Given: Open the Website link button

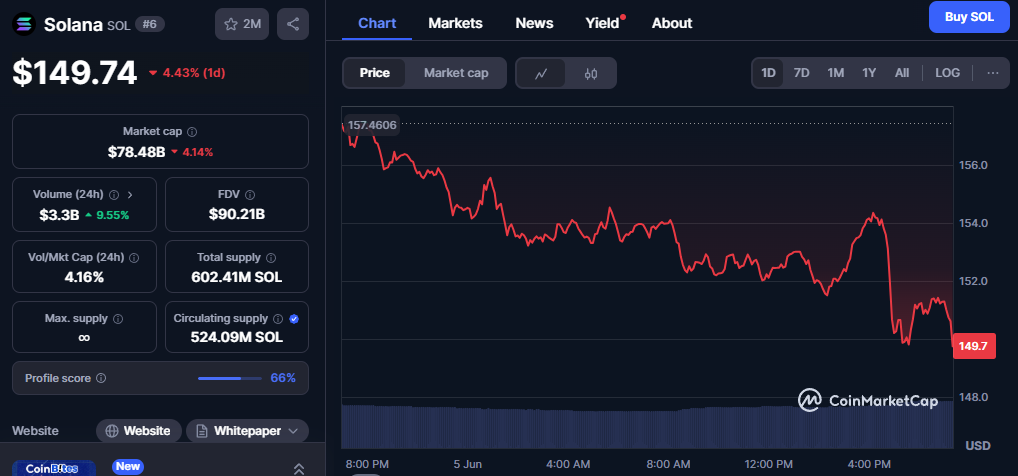Looking at the screenshot, I should pos(139,431).
